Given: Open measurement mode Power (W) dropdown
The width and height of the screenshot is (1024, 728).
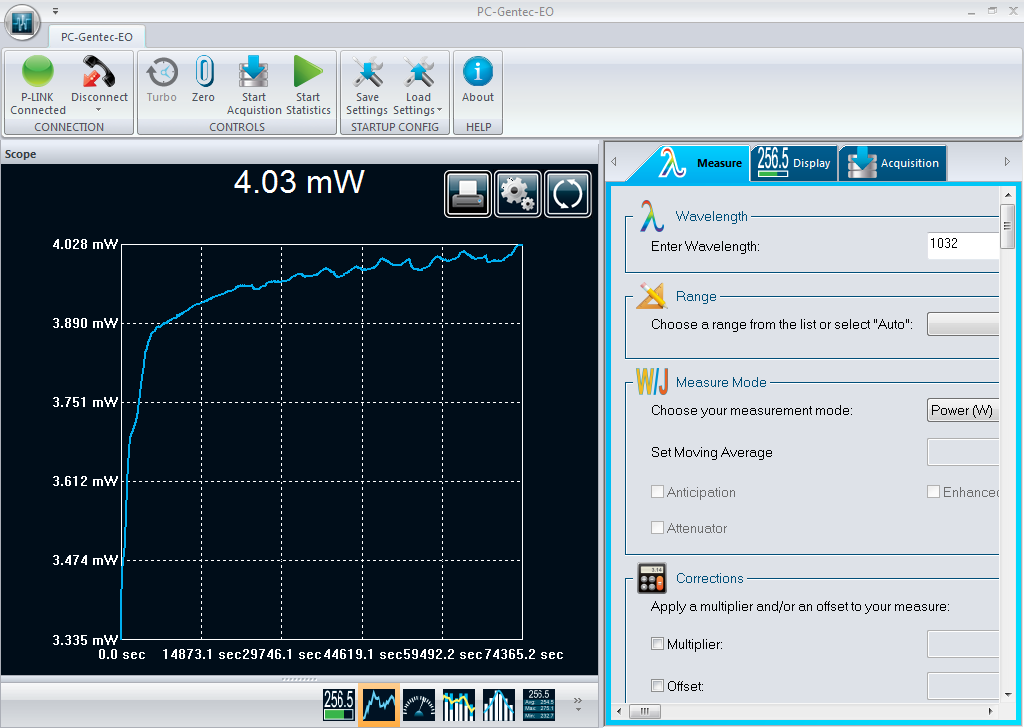Looking at the screenshot, I should [963, 410].
